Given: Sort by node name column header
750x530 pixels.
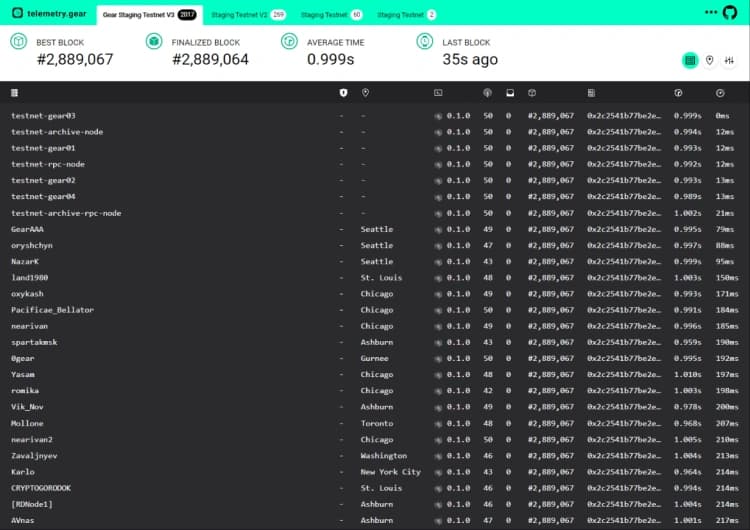Looking at the screenshot, I should 14,93.
